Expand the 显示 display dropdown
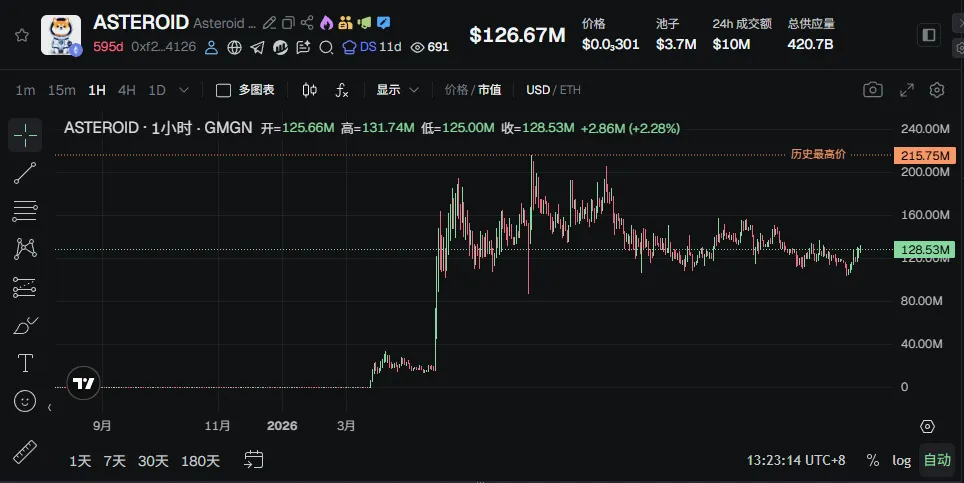 click(x=397, y=90)
